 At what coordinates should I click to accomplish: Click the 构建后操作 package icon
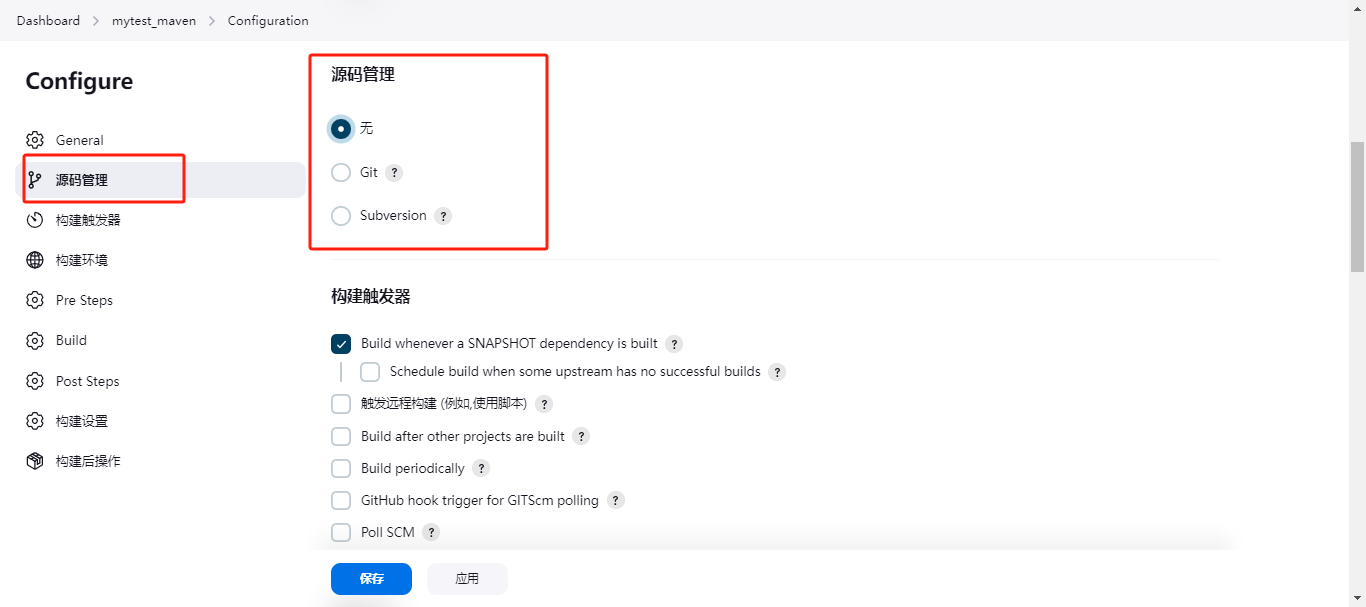[35, 461]
